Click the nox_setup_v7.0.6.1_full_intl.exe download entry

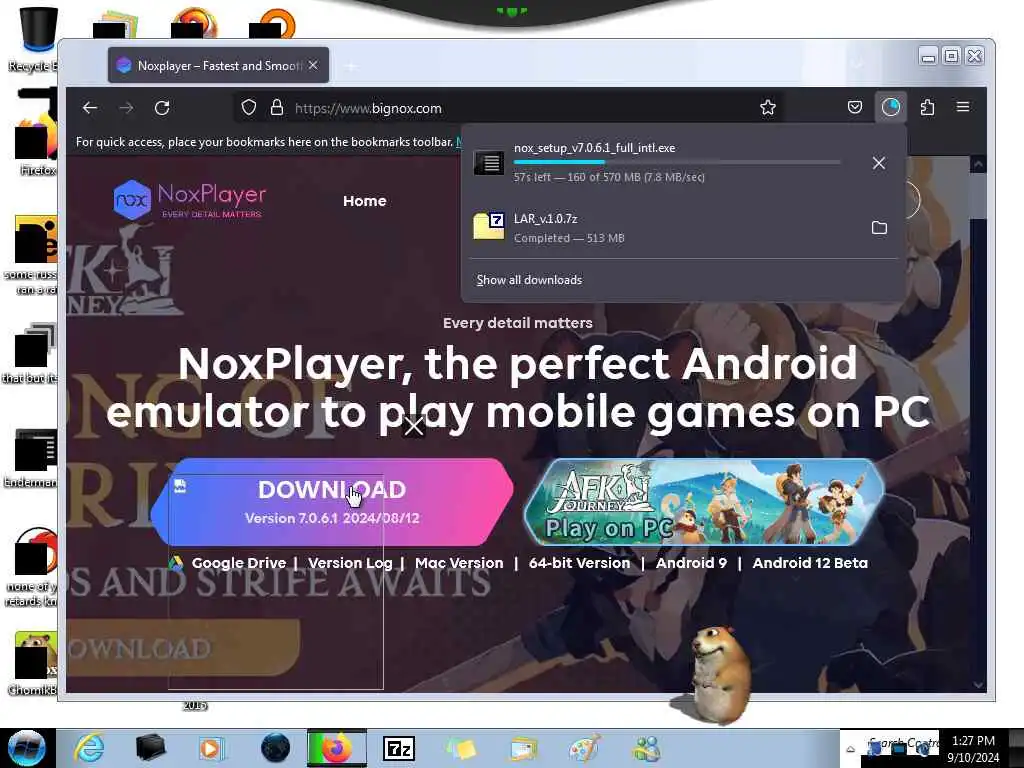click(x=660, y=162)
